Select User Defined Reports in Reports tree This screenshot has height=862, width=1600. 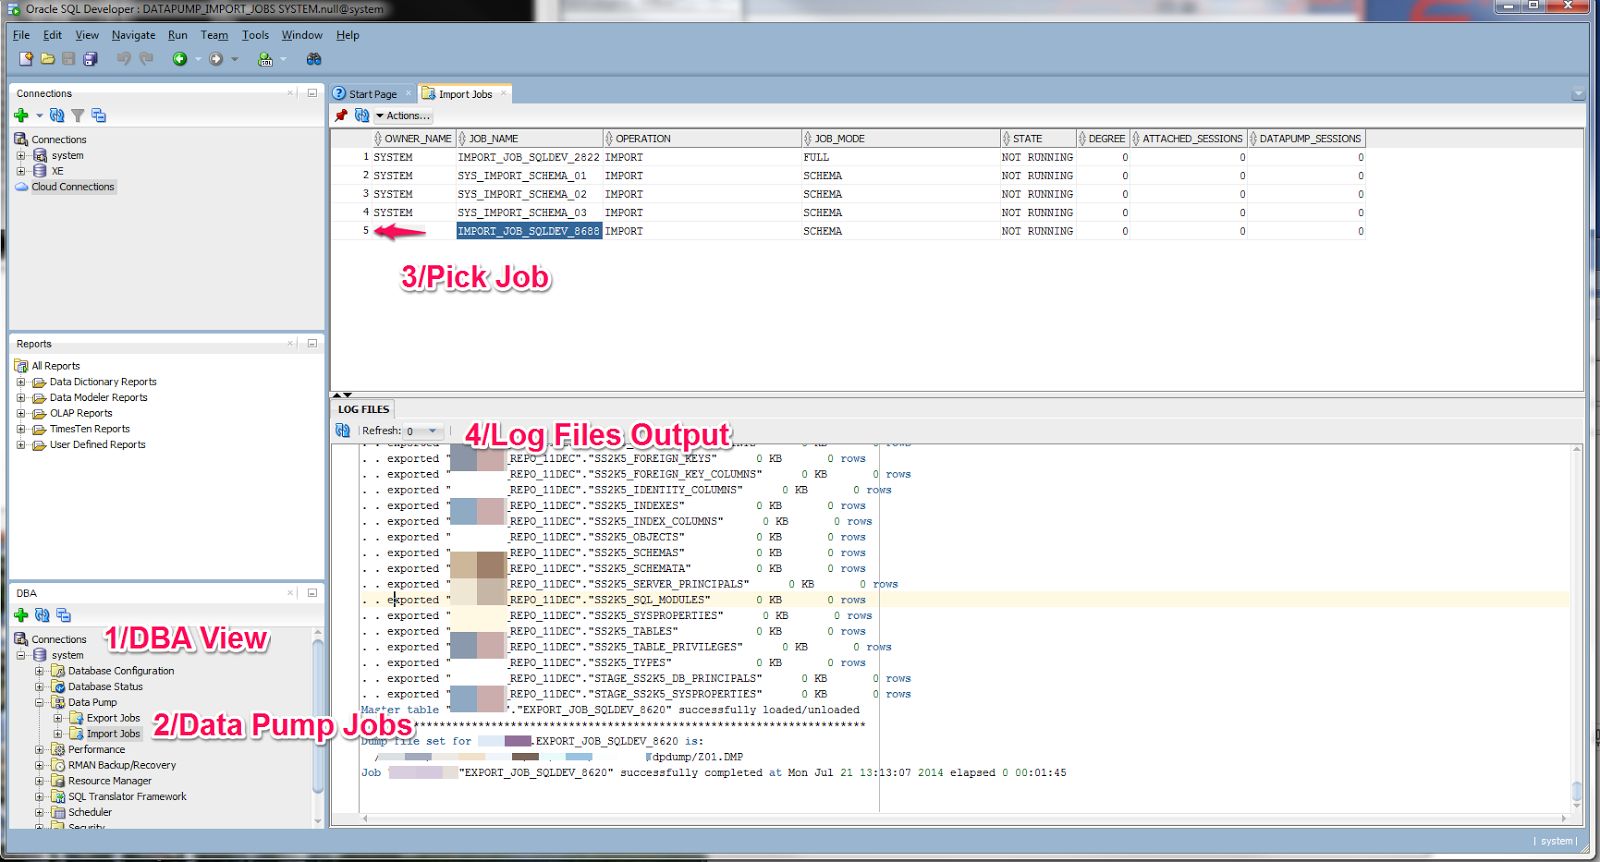point(97,445)
